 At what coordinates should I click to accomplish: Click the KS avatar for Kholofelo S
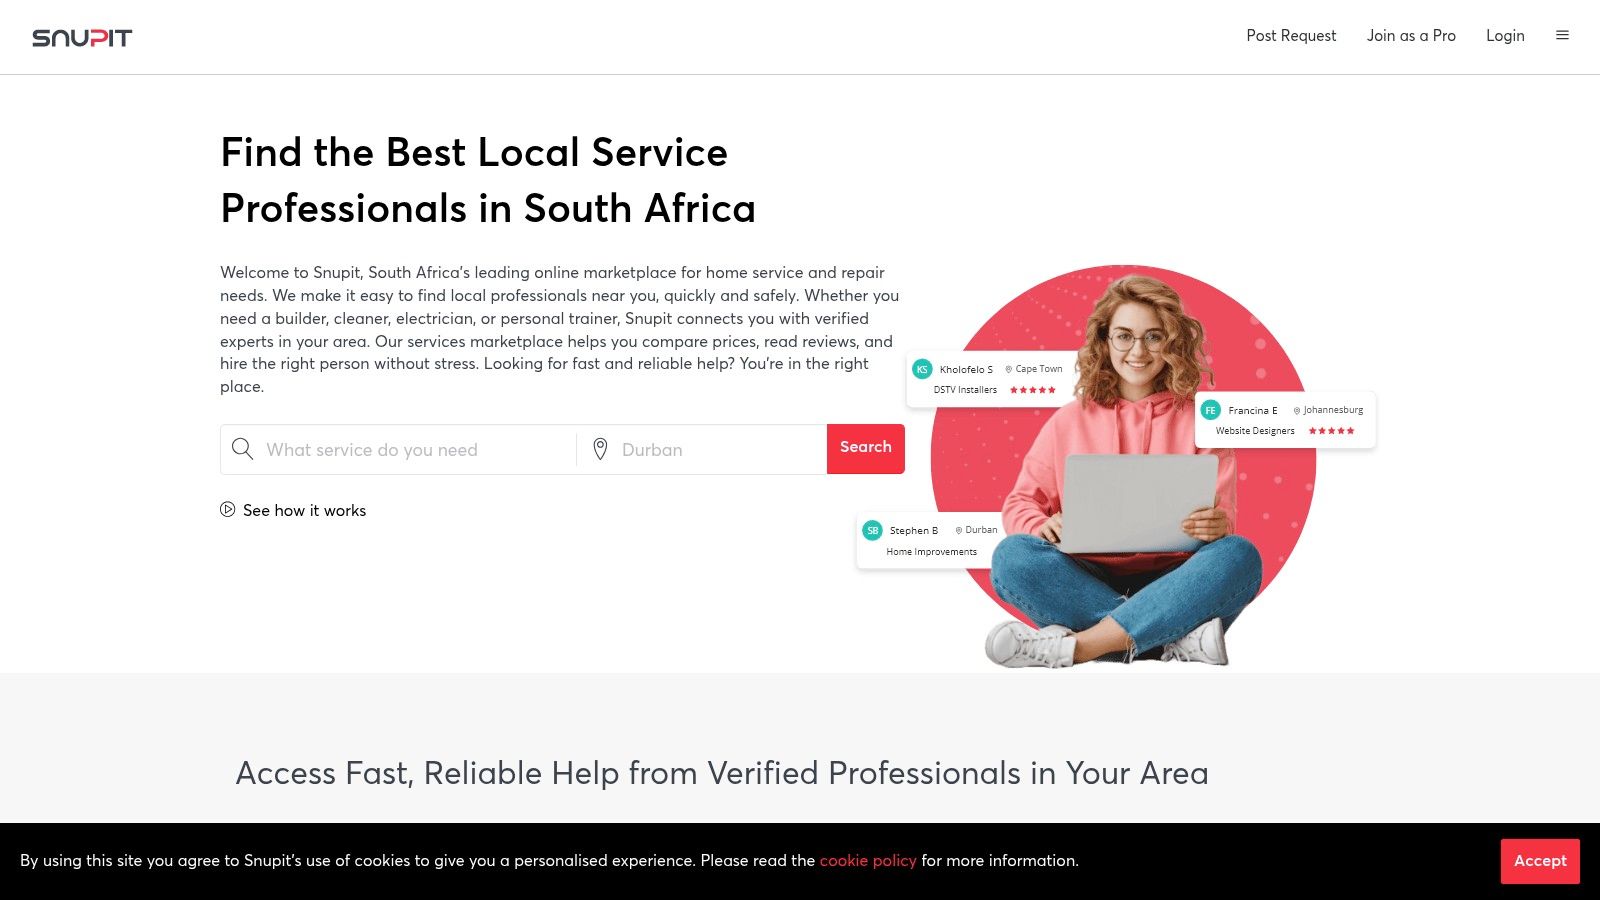click(921, 369)
